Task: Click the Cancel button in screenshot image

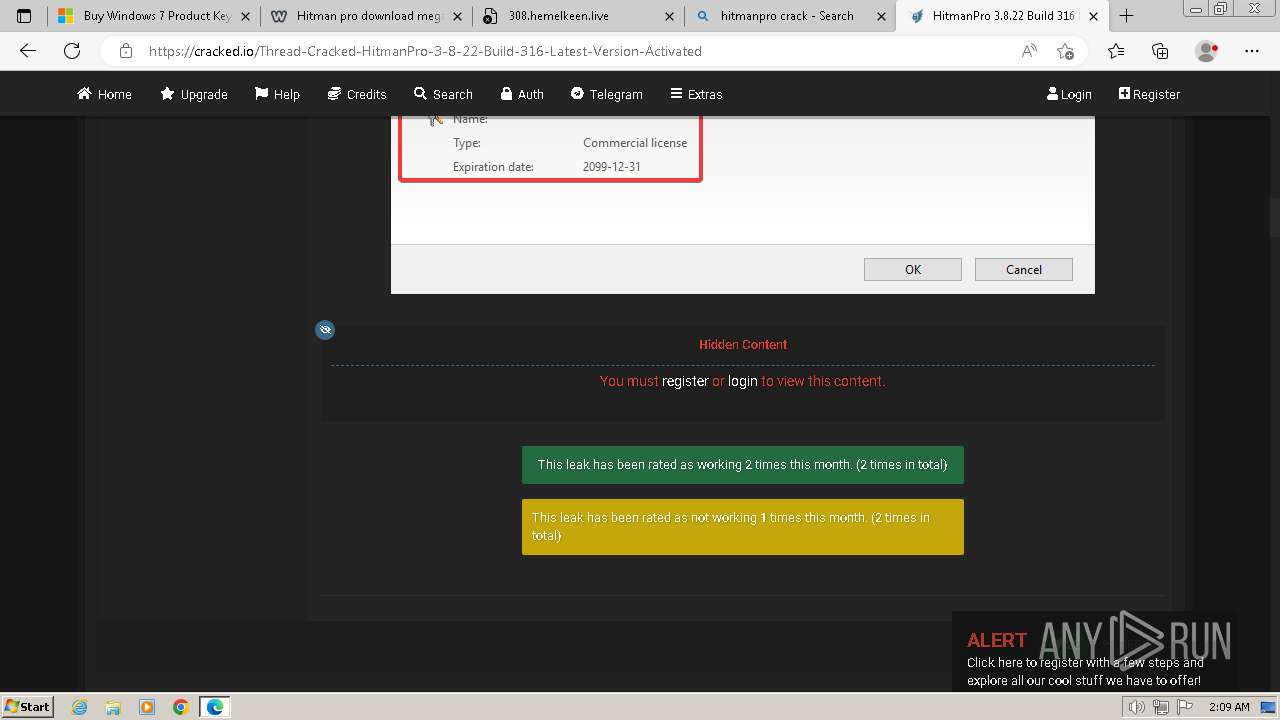Action: (x=1024, y=269)
